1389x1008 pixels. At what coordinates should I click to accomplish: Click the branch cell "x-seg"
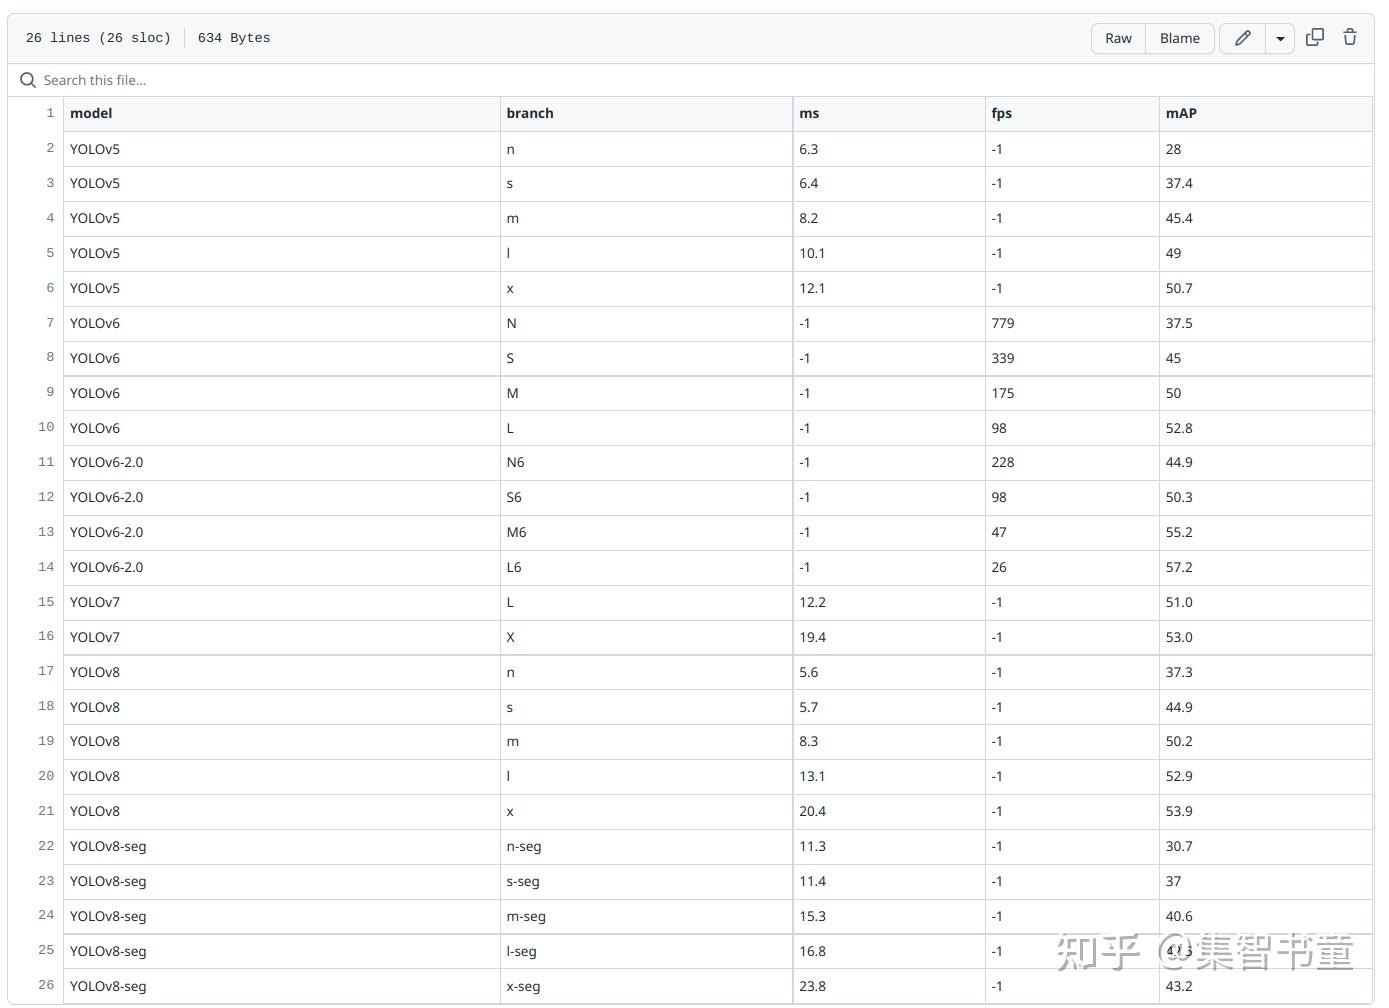pos(524,986)
